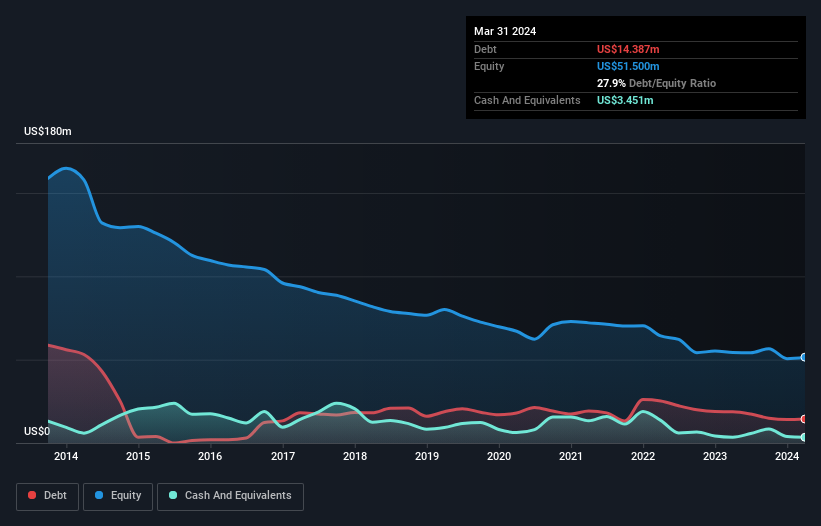
Task: Select the 2024 x-axis label
Action: (787, 456)
